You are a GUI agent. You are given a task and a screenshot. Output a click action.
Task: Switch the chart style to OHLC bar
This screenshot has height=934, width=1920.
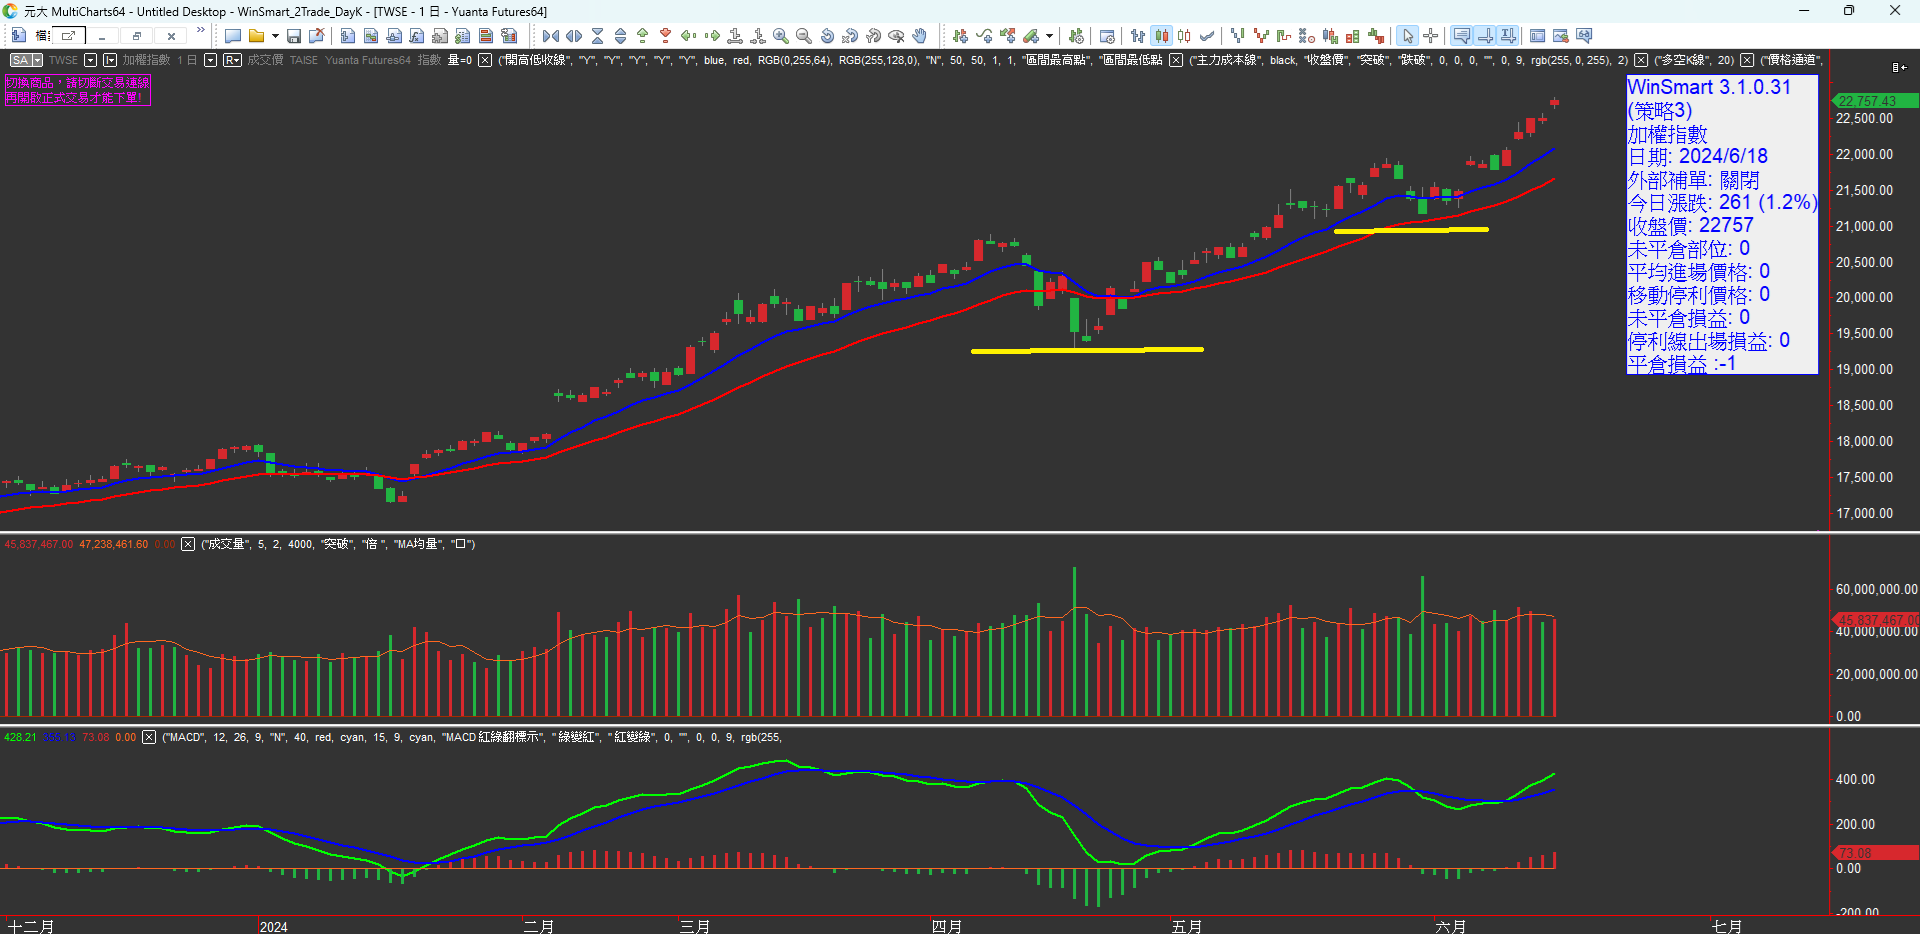[1138, 36]
